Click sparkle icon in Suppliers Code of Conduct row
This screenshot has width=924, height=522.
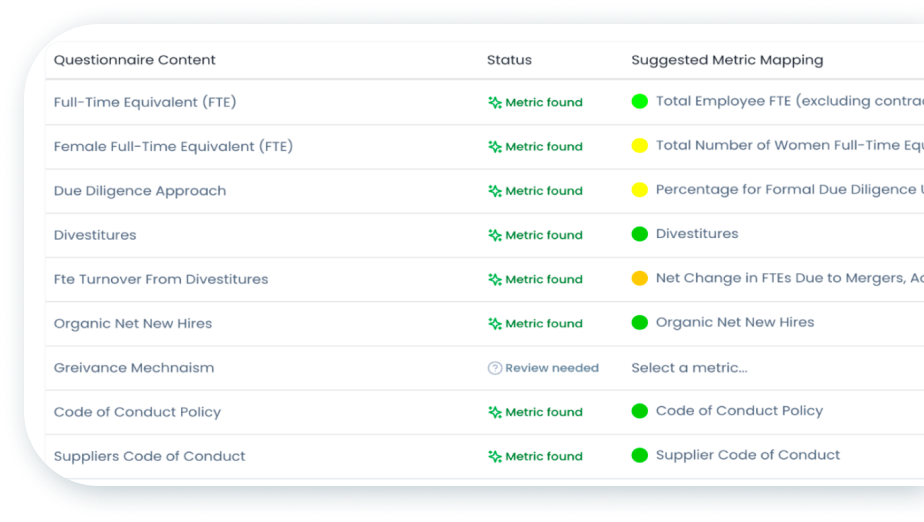[494, 457]
